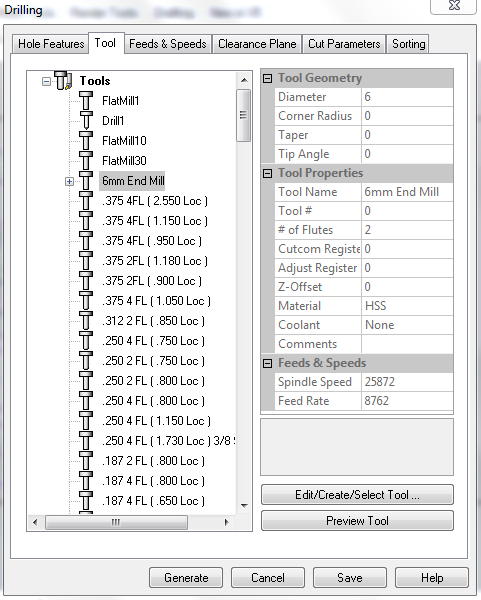The width and height of the screenshot is (481, 600).
Task: Click icon beside .250 4 FL ( 1.730 Loc )
Action: coord(86,440)
